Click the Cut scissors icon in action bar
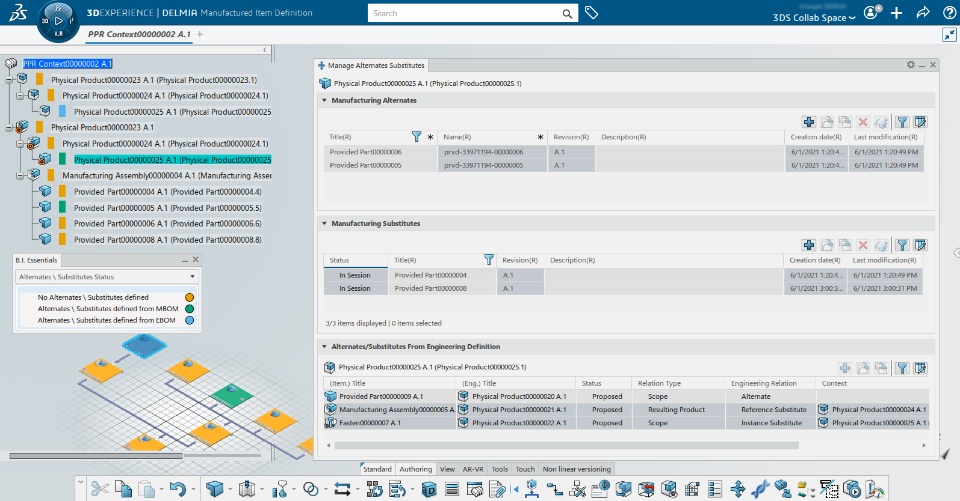This screenshot has height=501, width=960. (100, 489)
